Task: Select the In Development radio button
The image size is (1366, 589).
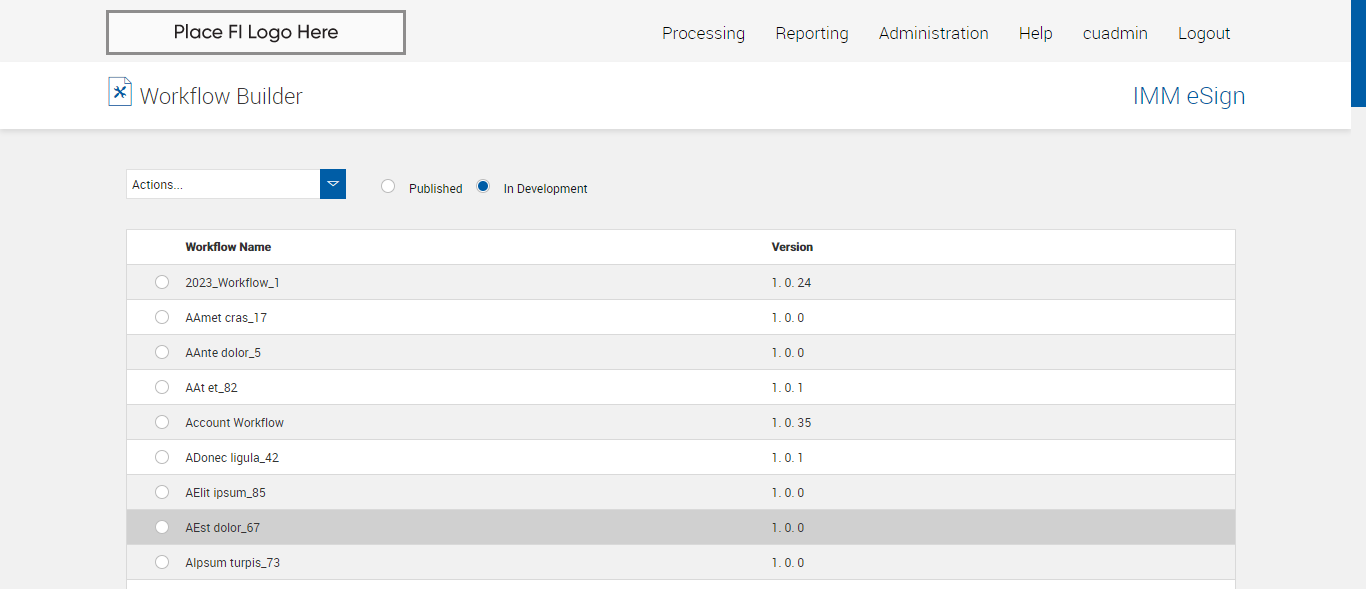Action: click(483, 186)
